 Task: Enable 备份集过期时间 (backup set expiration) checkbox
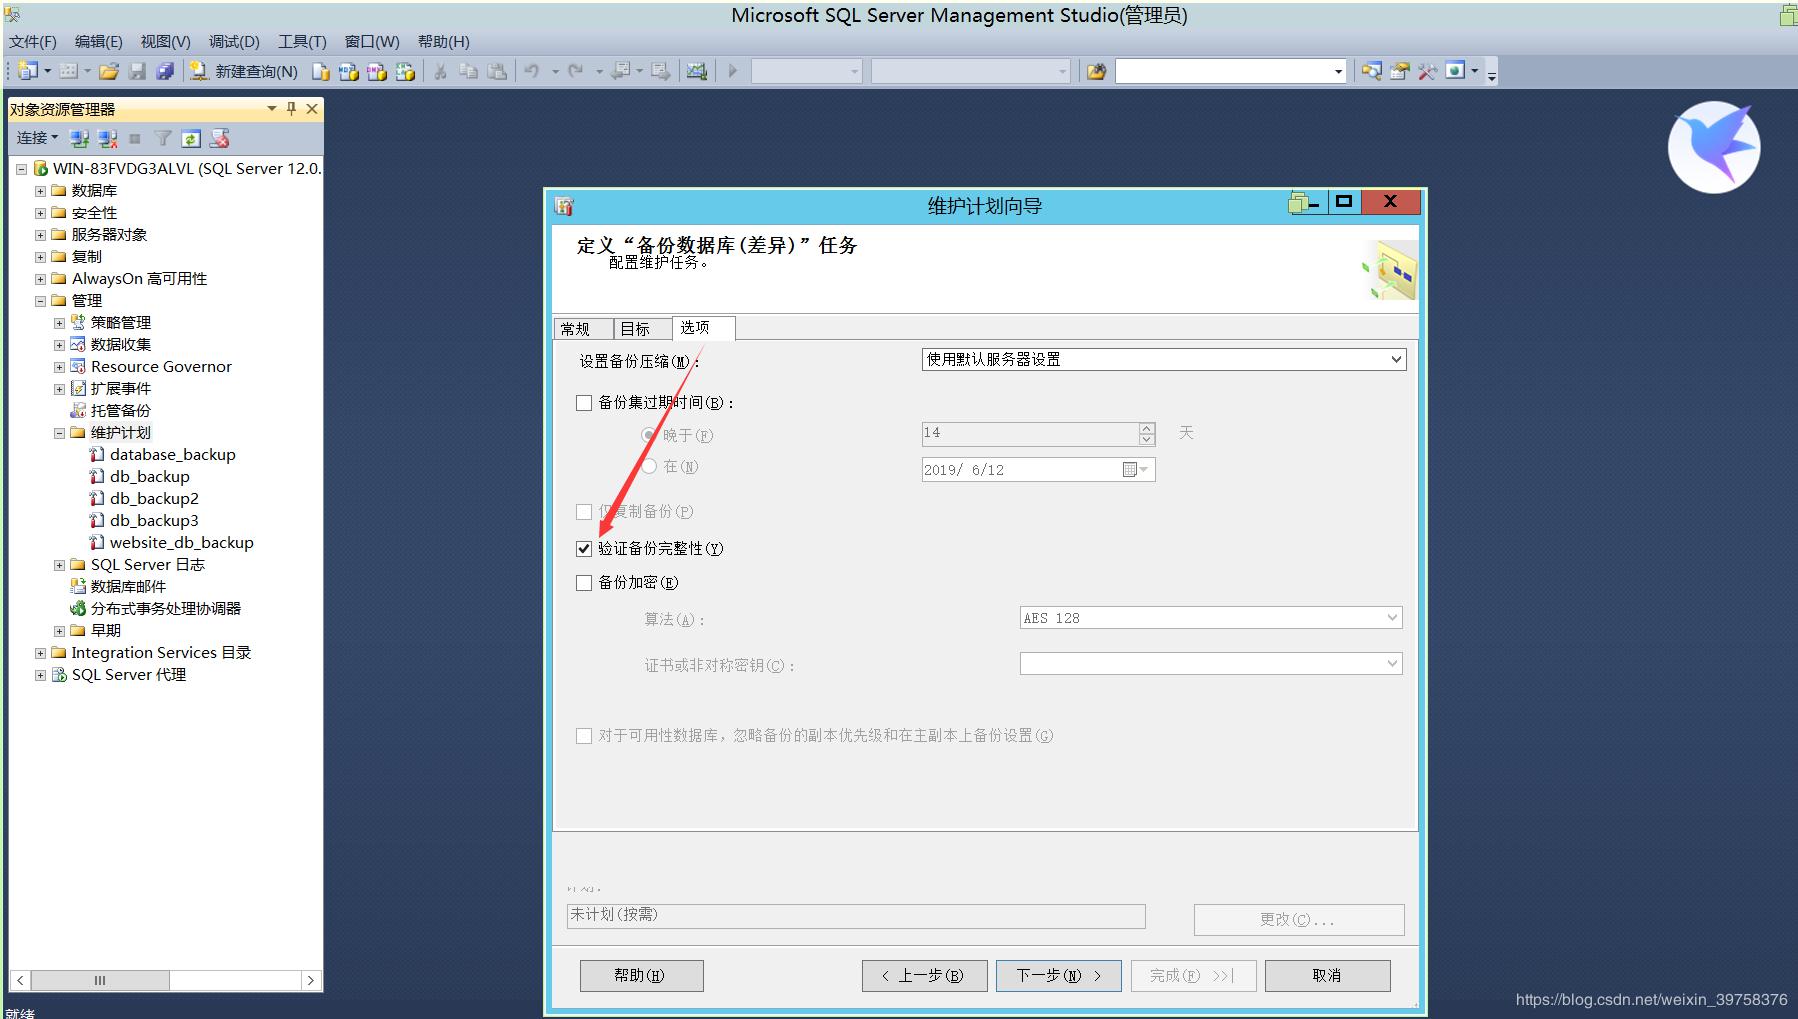coord(584,402)
